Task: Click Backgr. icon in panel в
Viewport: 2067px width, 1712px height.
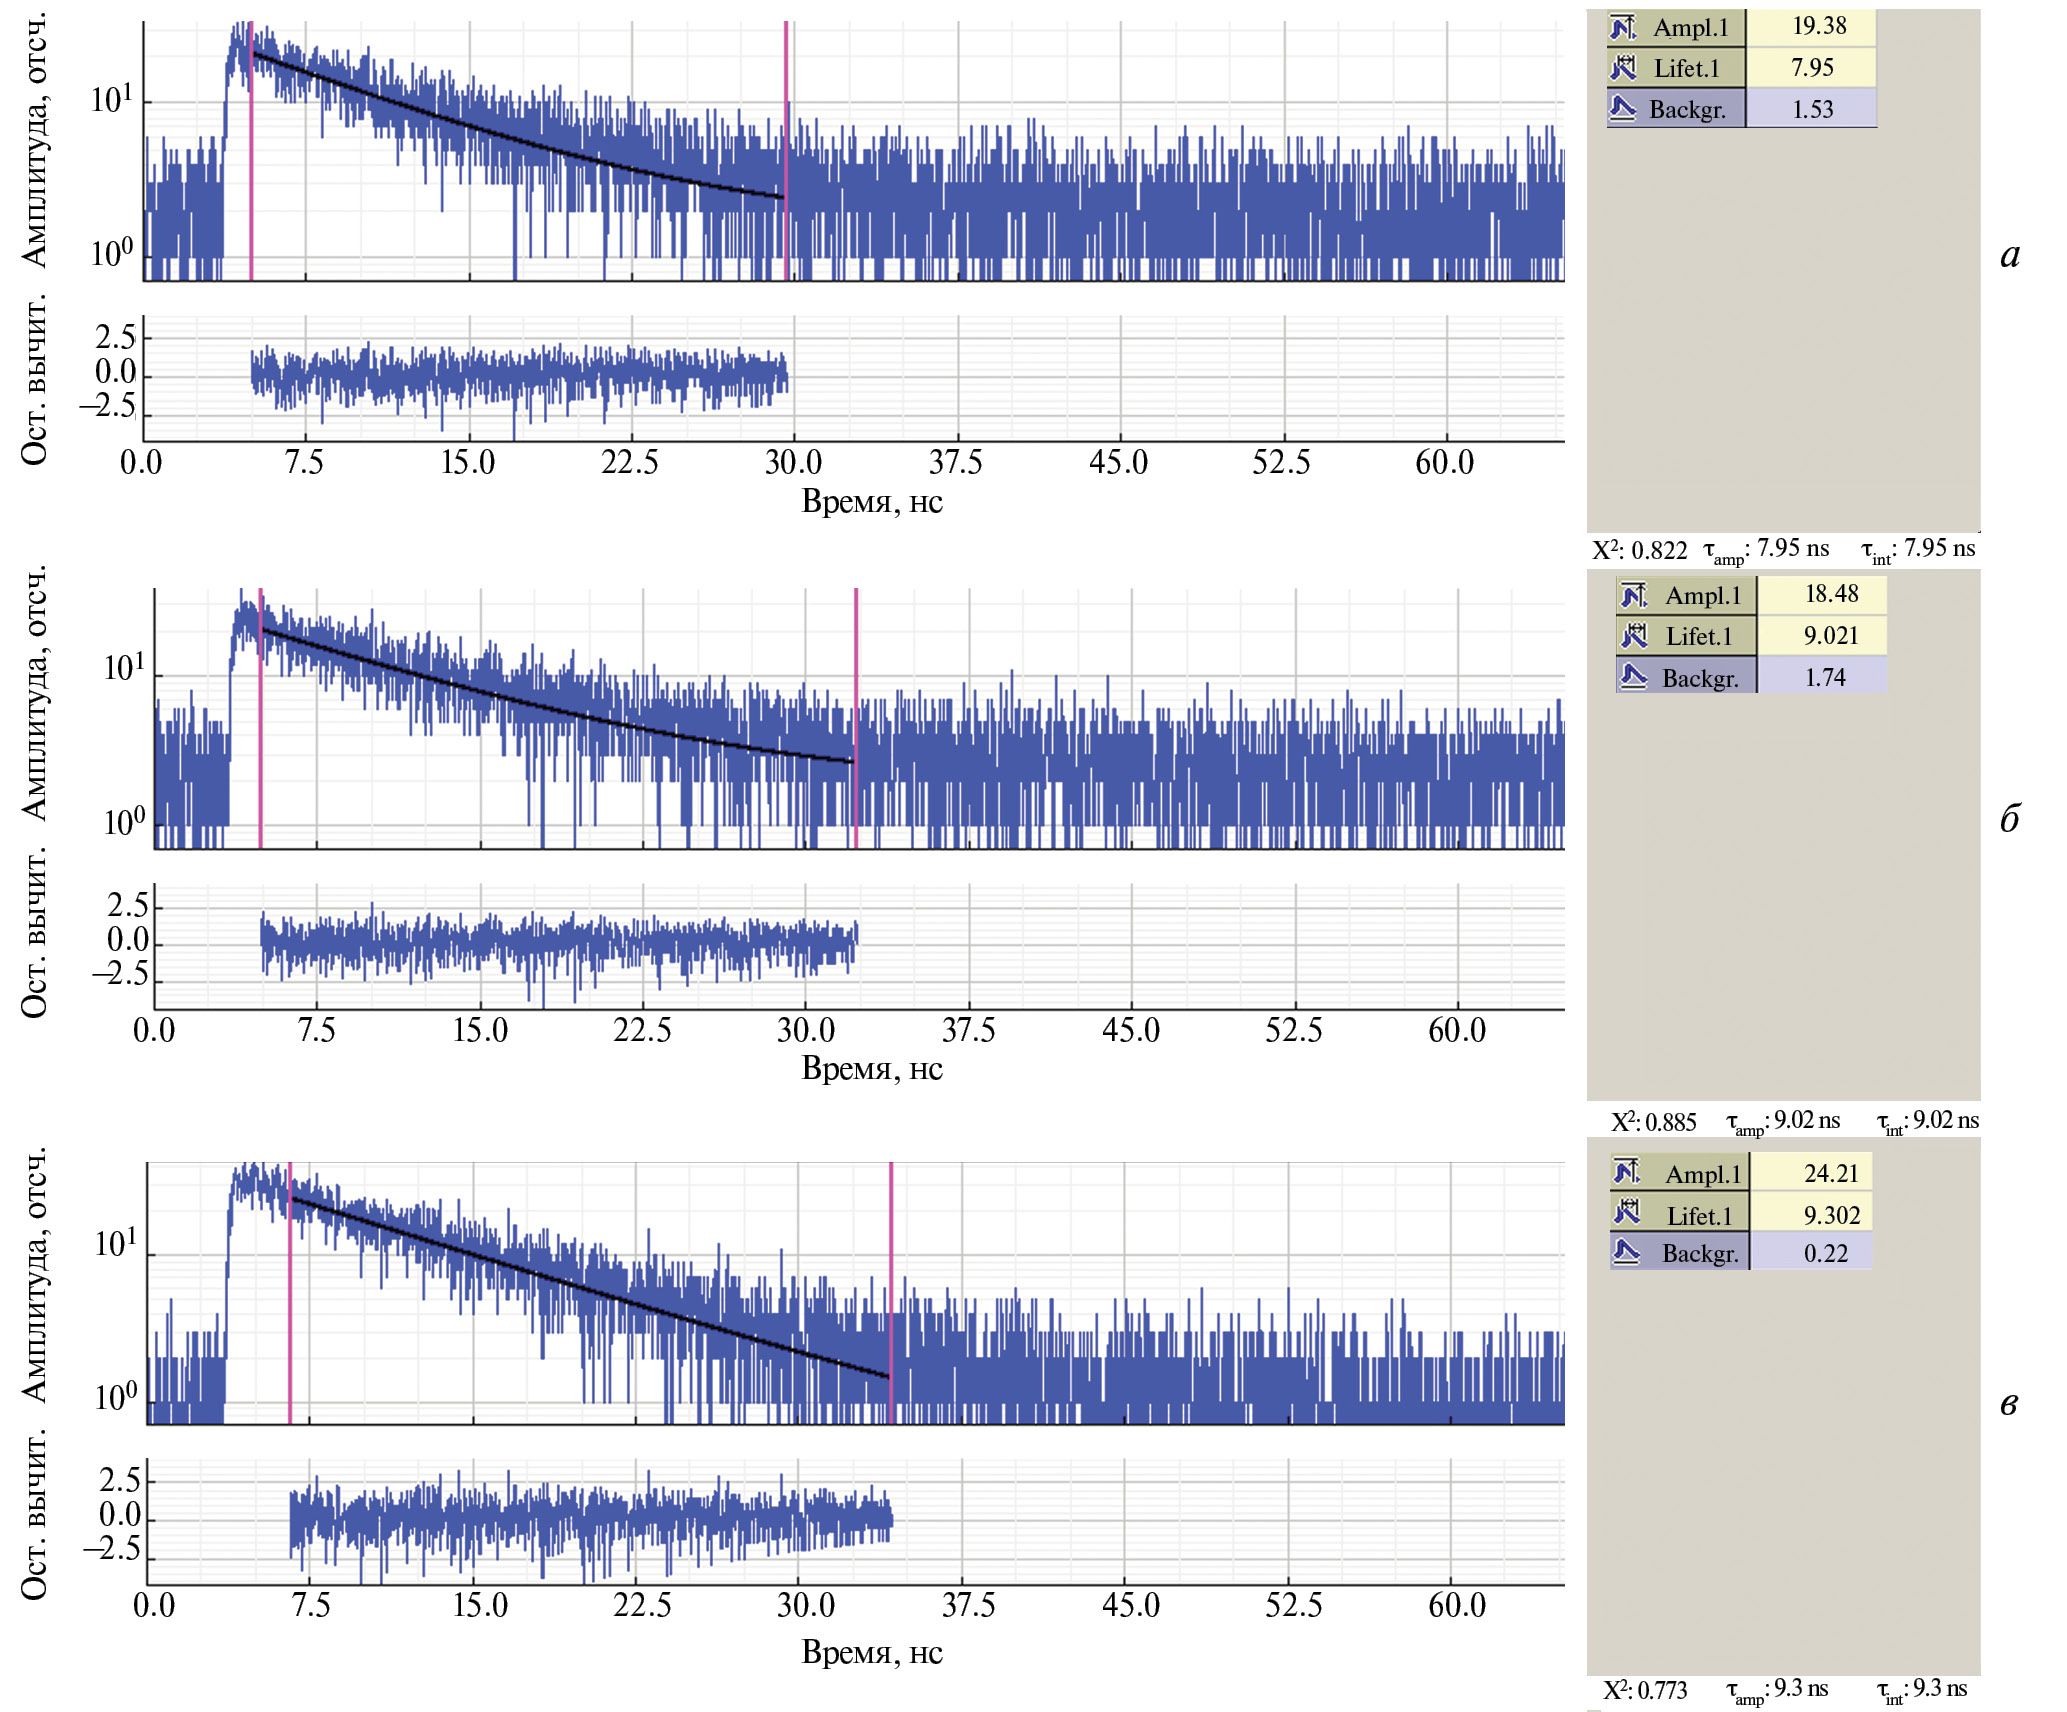Action: click(1627, 1252)
